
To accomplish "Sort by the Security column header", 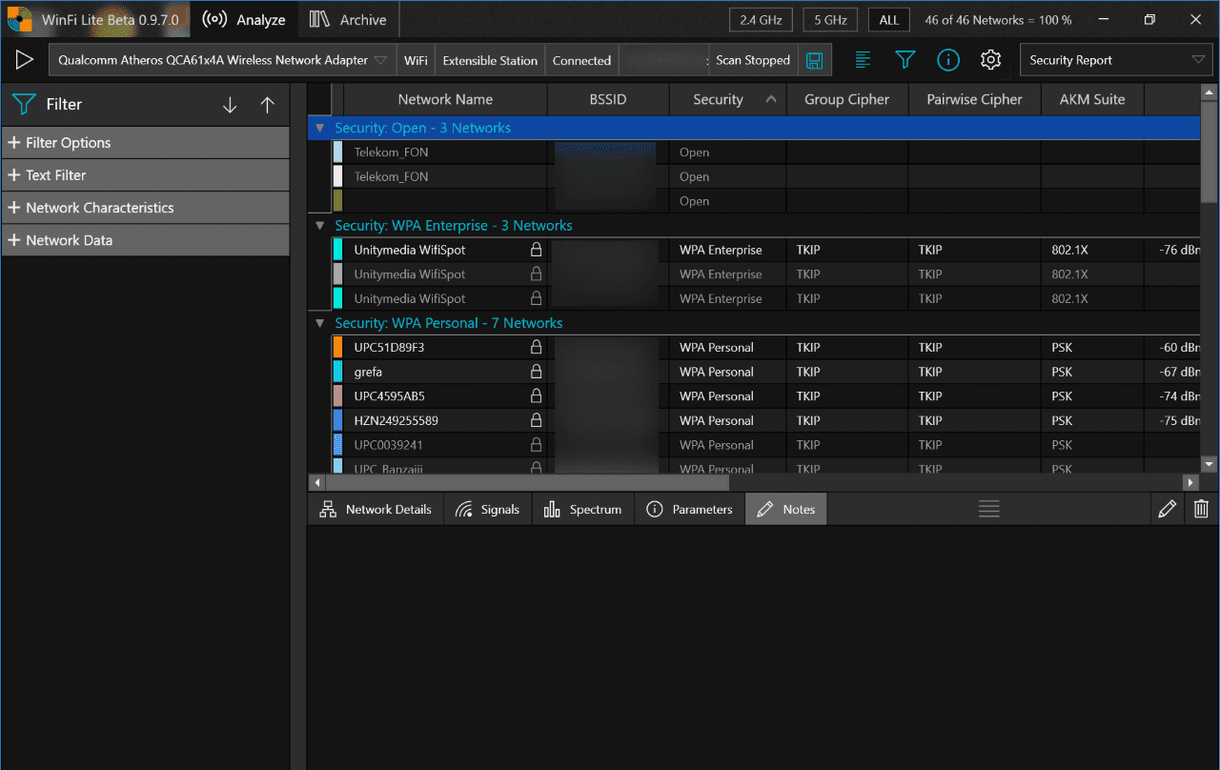I will point(728,99).
